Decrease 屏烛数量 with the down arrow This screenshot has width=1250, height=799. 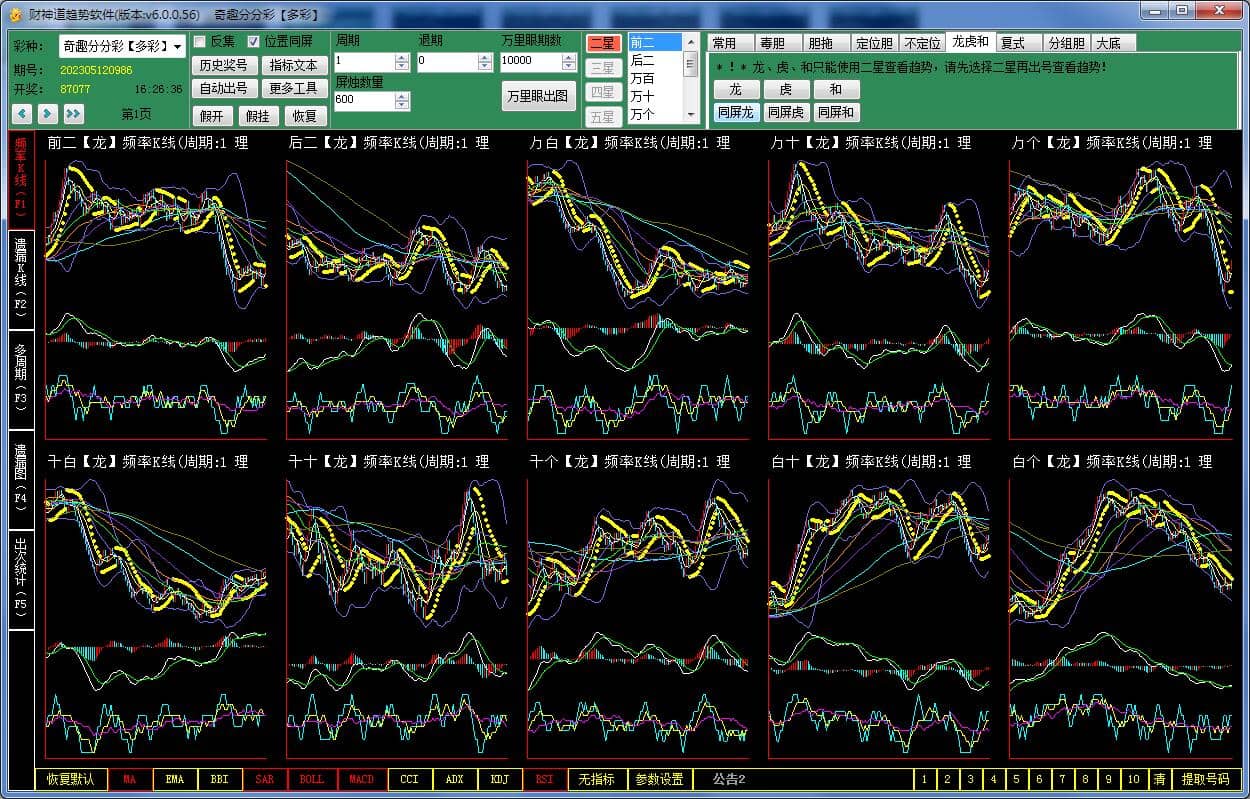pos(402,105)
